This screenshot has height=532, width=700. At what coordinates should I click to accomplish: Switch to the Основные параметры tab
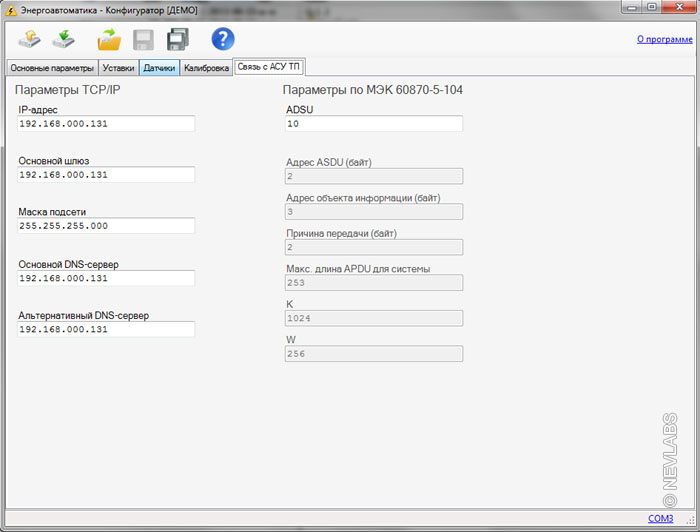[x=51, y=69]
